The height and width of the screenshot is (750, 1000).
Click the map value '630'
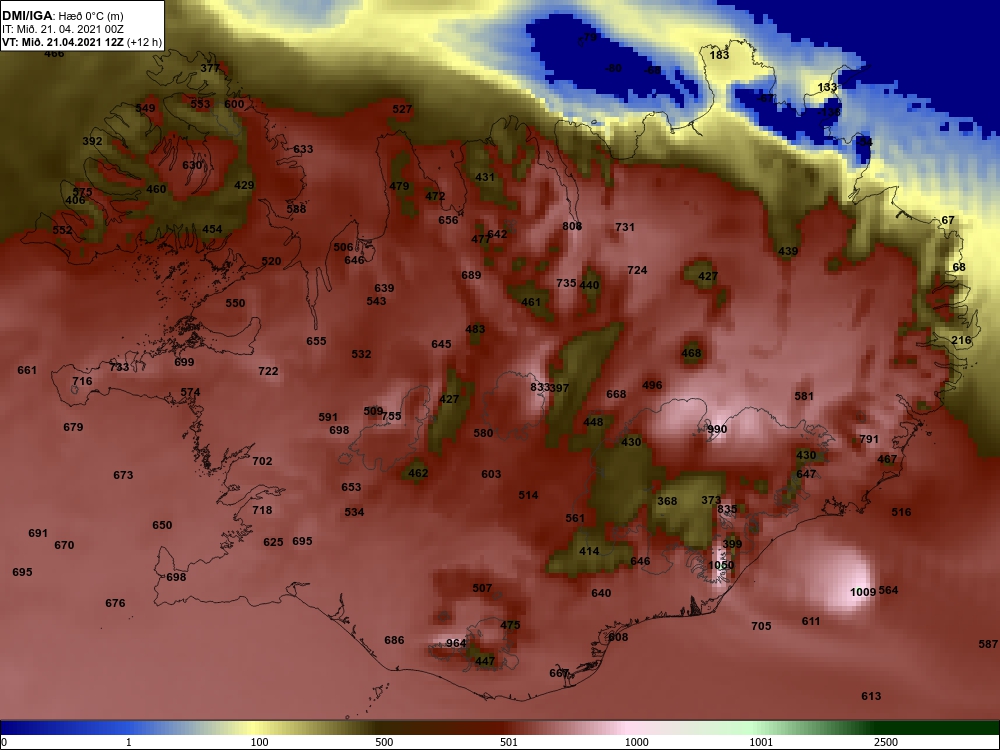192,165
